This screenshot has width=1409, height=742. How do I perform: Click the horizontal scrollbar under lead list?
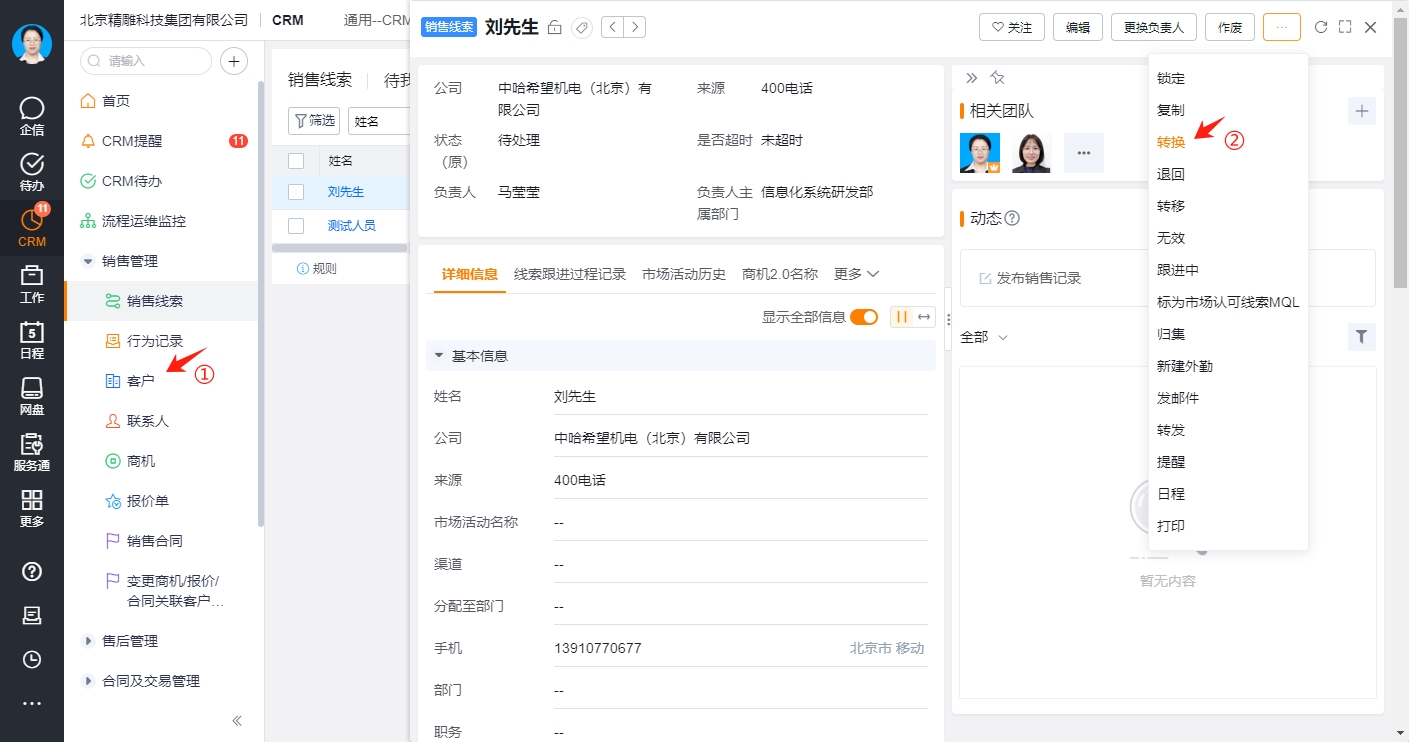point(340,246)
